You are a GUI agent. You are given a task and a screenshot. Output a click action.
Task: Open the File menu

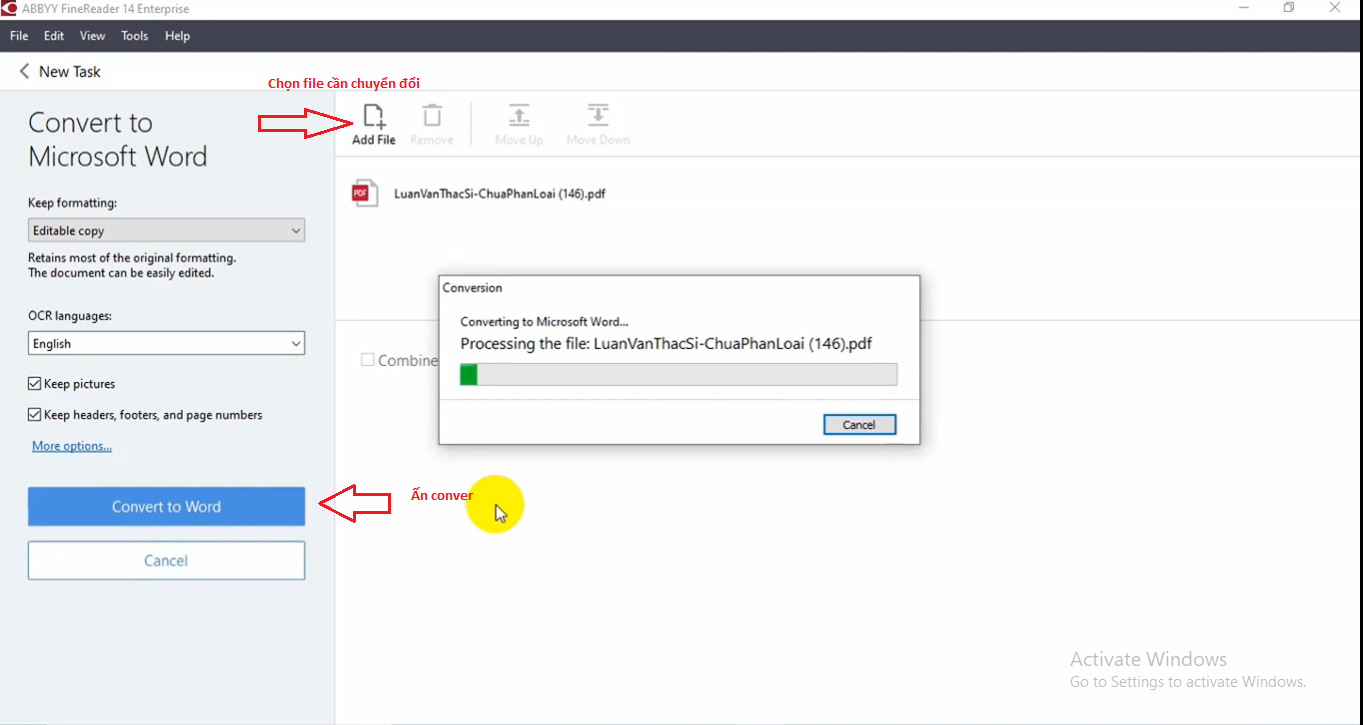(x=19, y=36)
